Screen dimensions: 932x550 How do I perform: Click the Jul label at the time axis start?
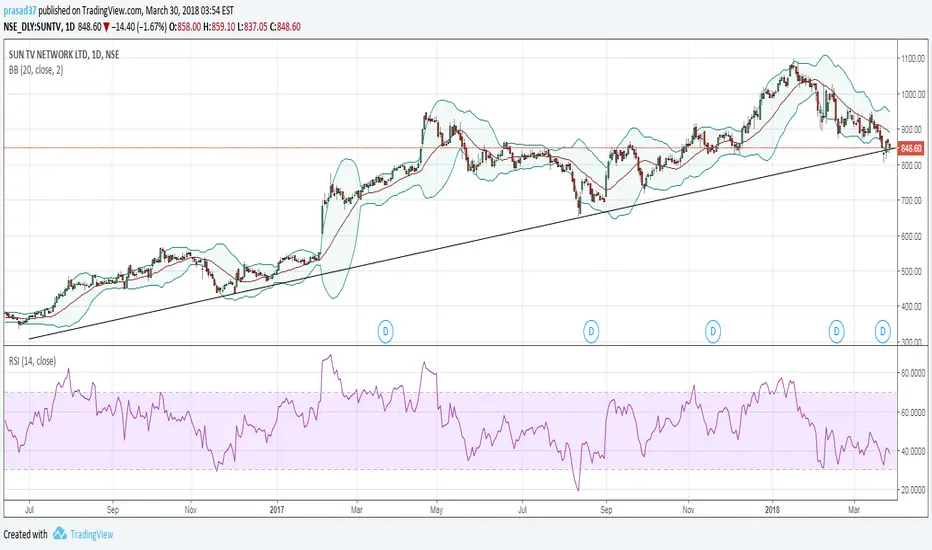(29, 510)
